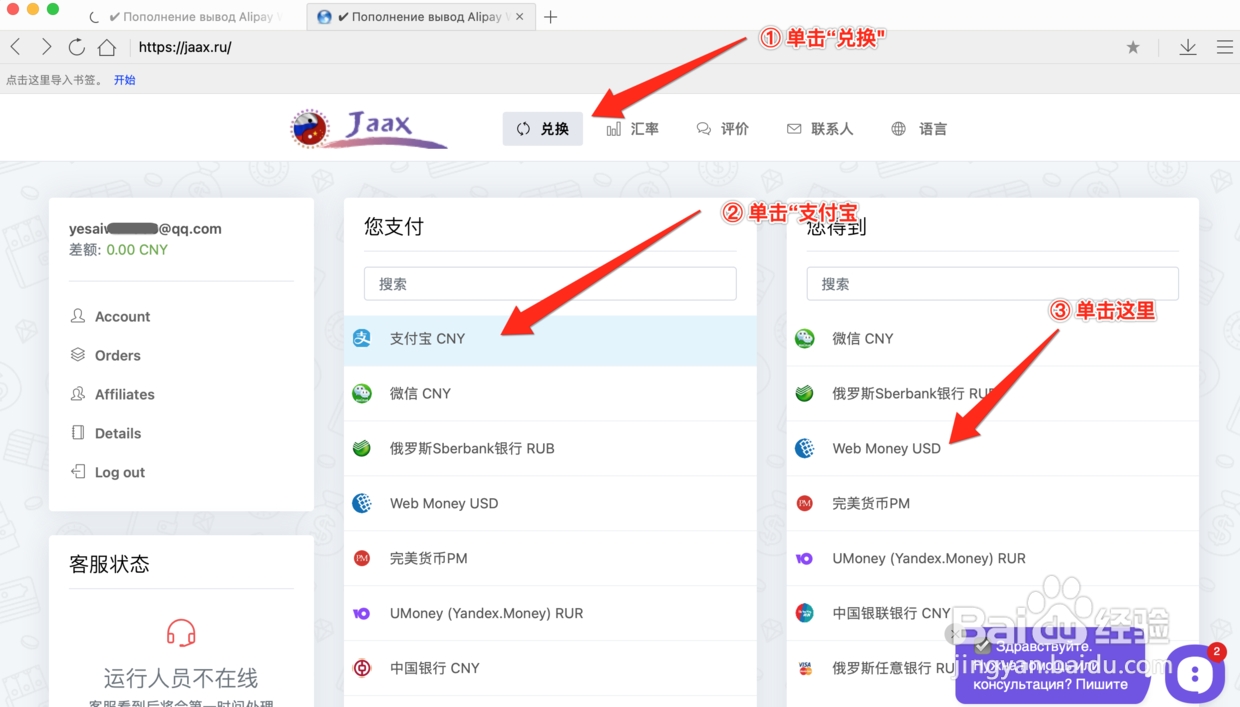Open the 联系人 contacts menu item
This screenshot has height=707, width=1240.
pos(819,128)
